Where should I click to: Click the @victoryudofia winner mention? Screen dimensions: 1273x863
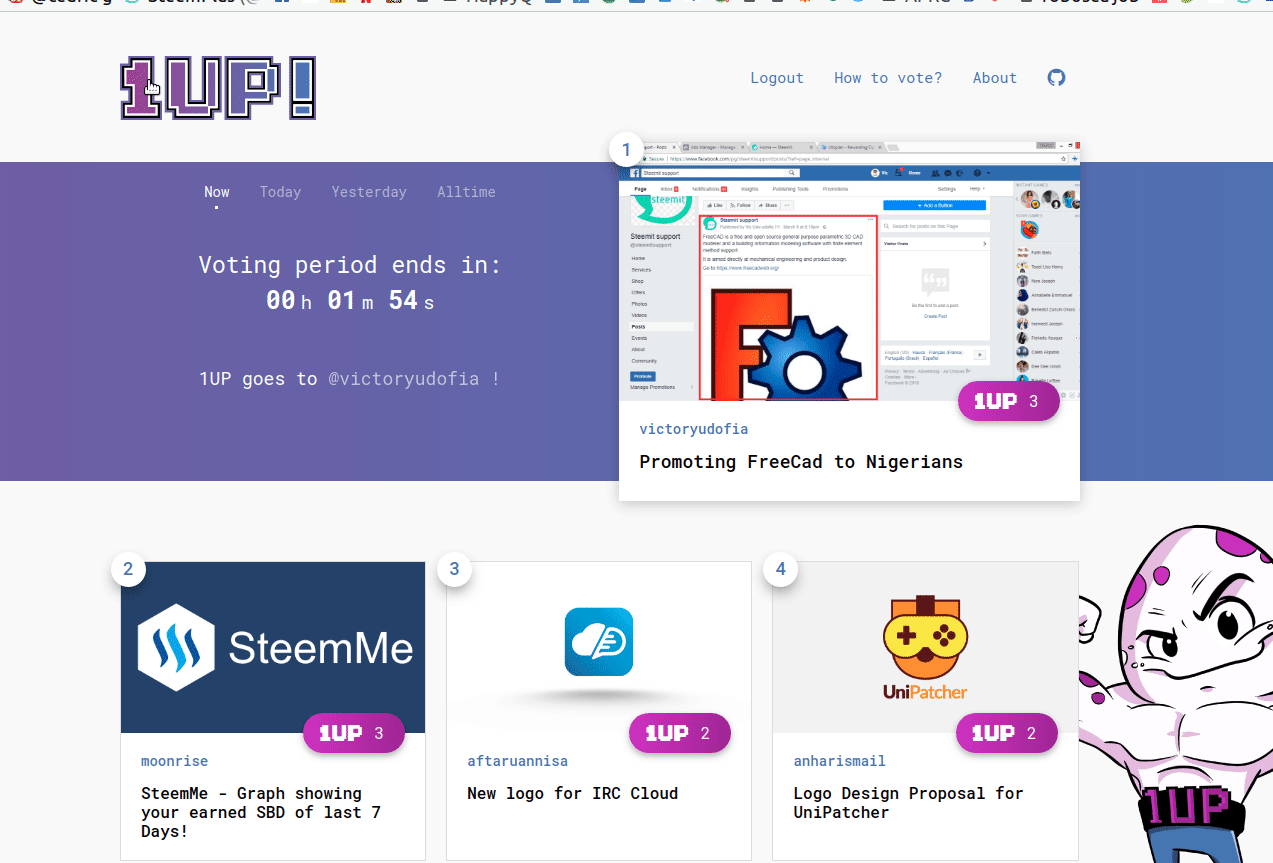pos(404,379)
